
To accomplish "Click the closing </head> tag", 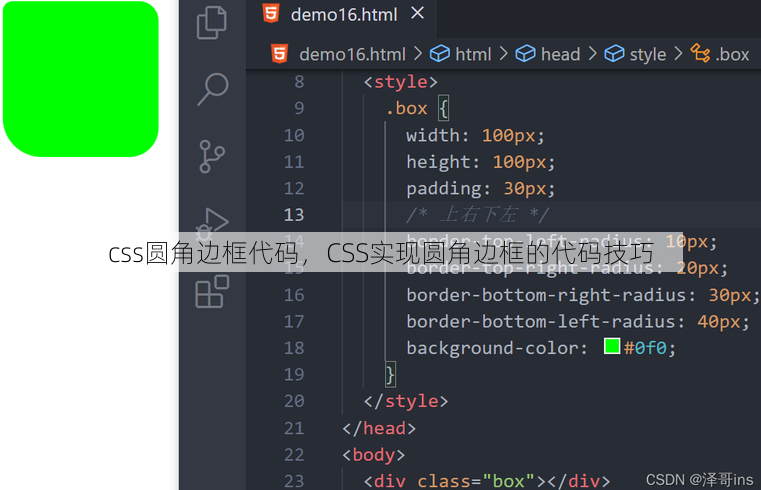I will click(379, 428).
